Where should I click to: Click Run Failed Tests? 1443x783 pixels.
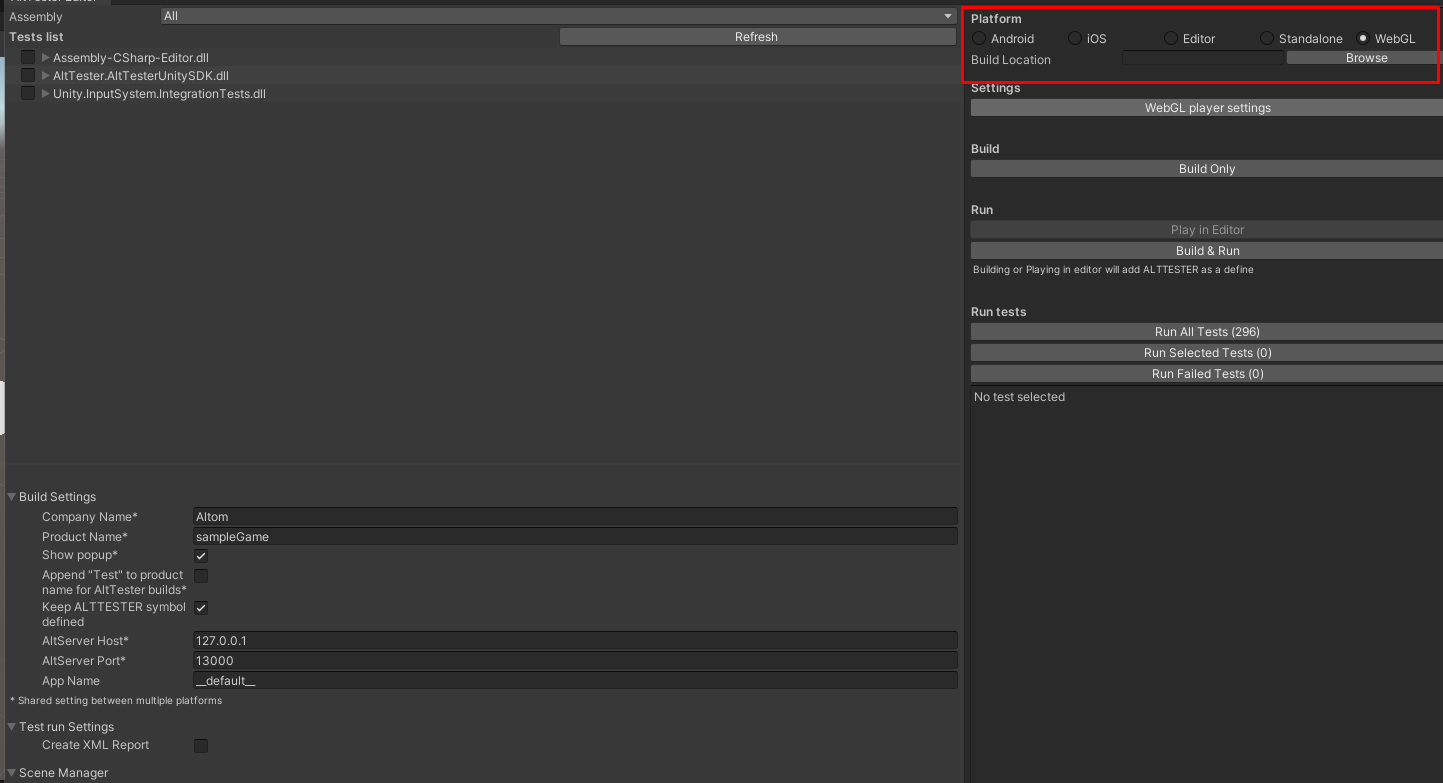1205,373
